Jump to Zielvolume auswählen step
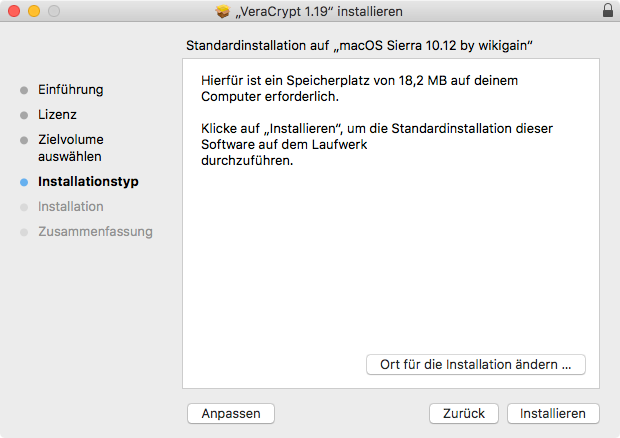This screenshot has height=438, width=620. 70,148
